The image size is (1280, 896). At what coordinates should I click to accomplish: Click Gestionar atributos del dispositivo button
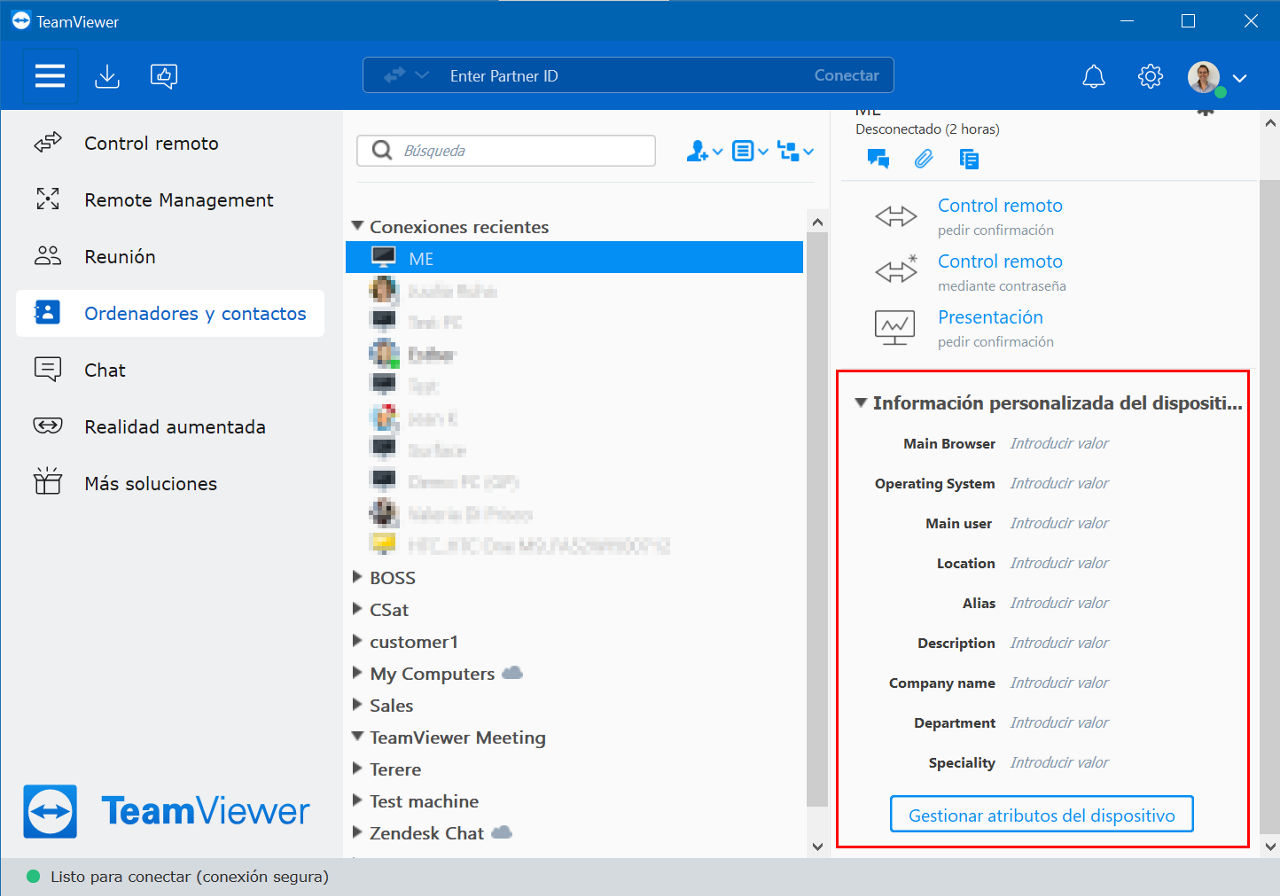(1041, 814)
